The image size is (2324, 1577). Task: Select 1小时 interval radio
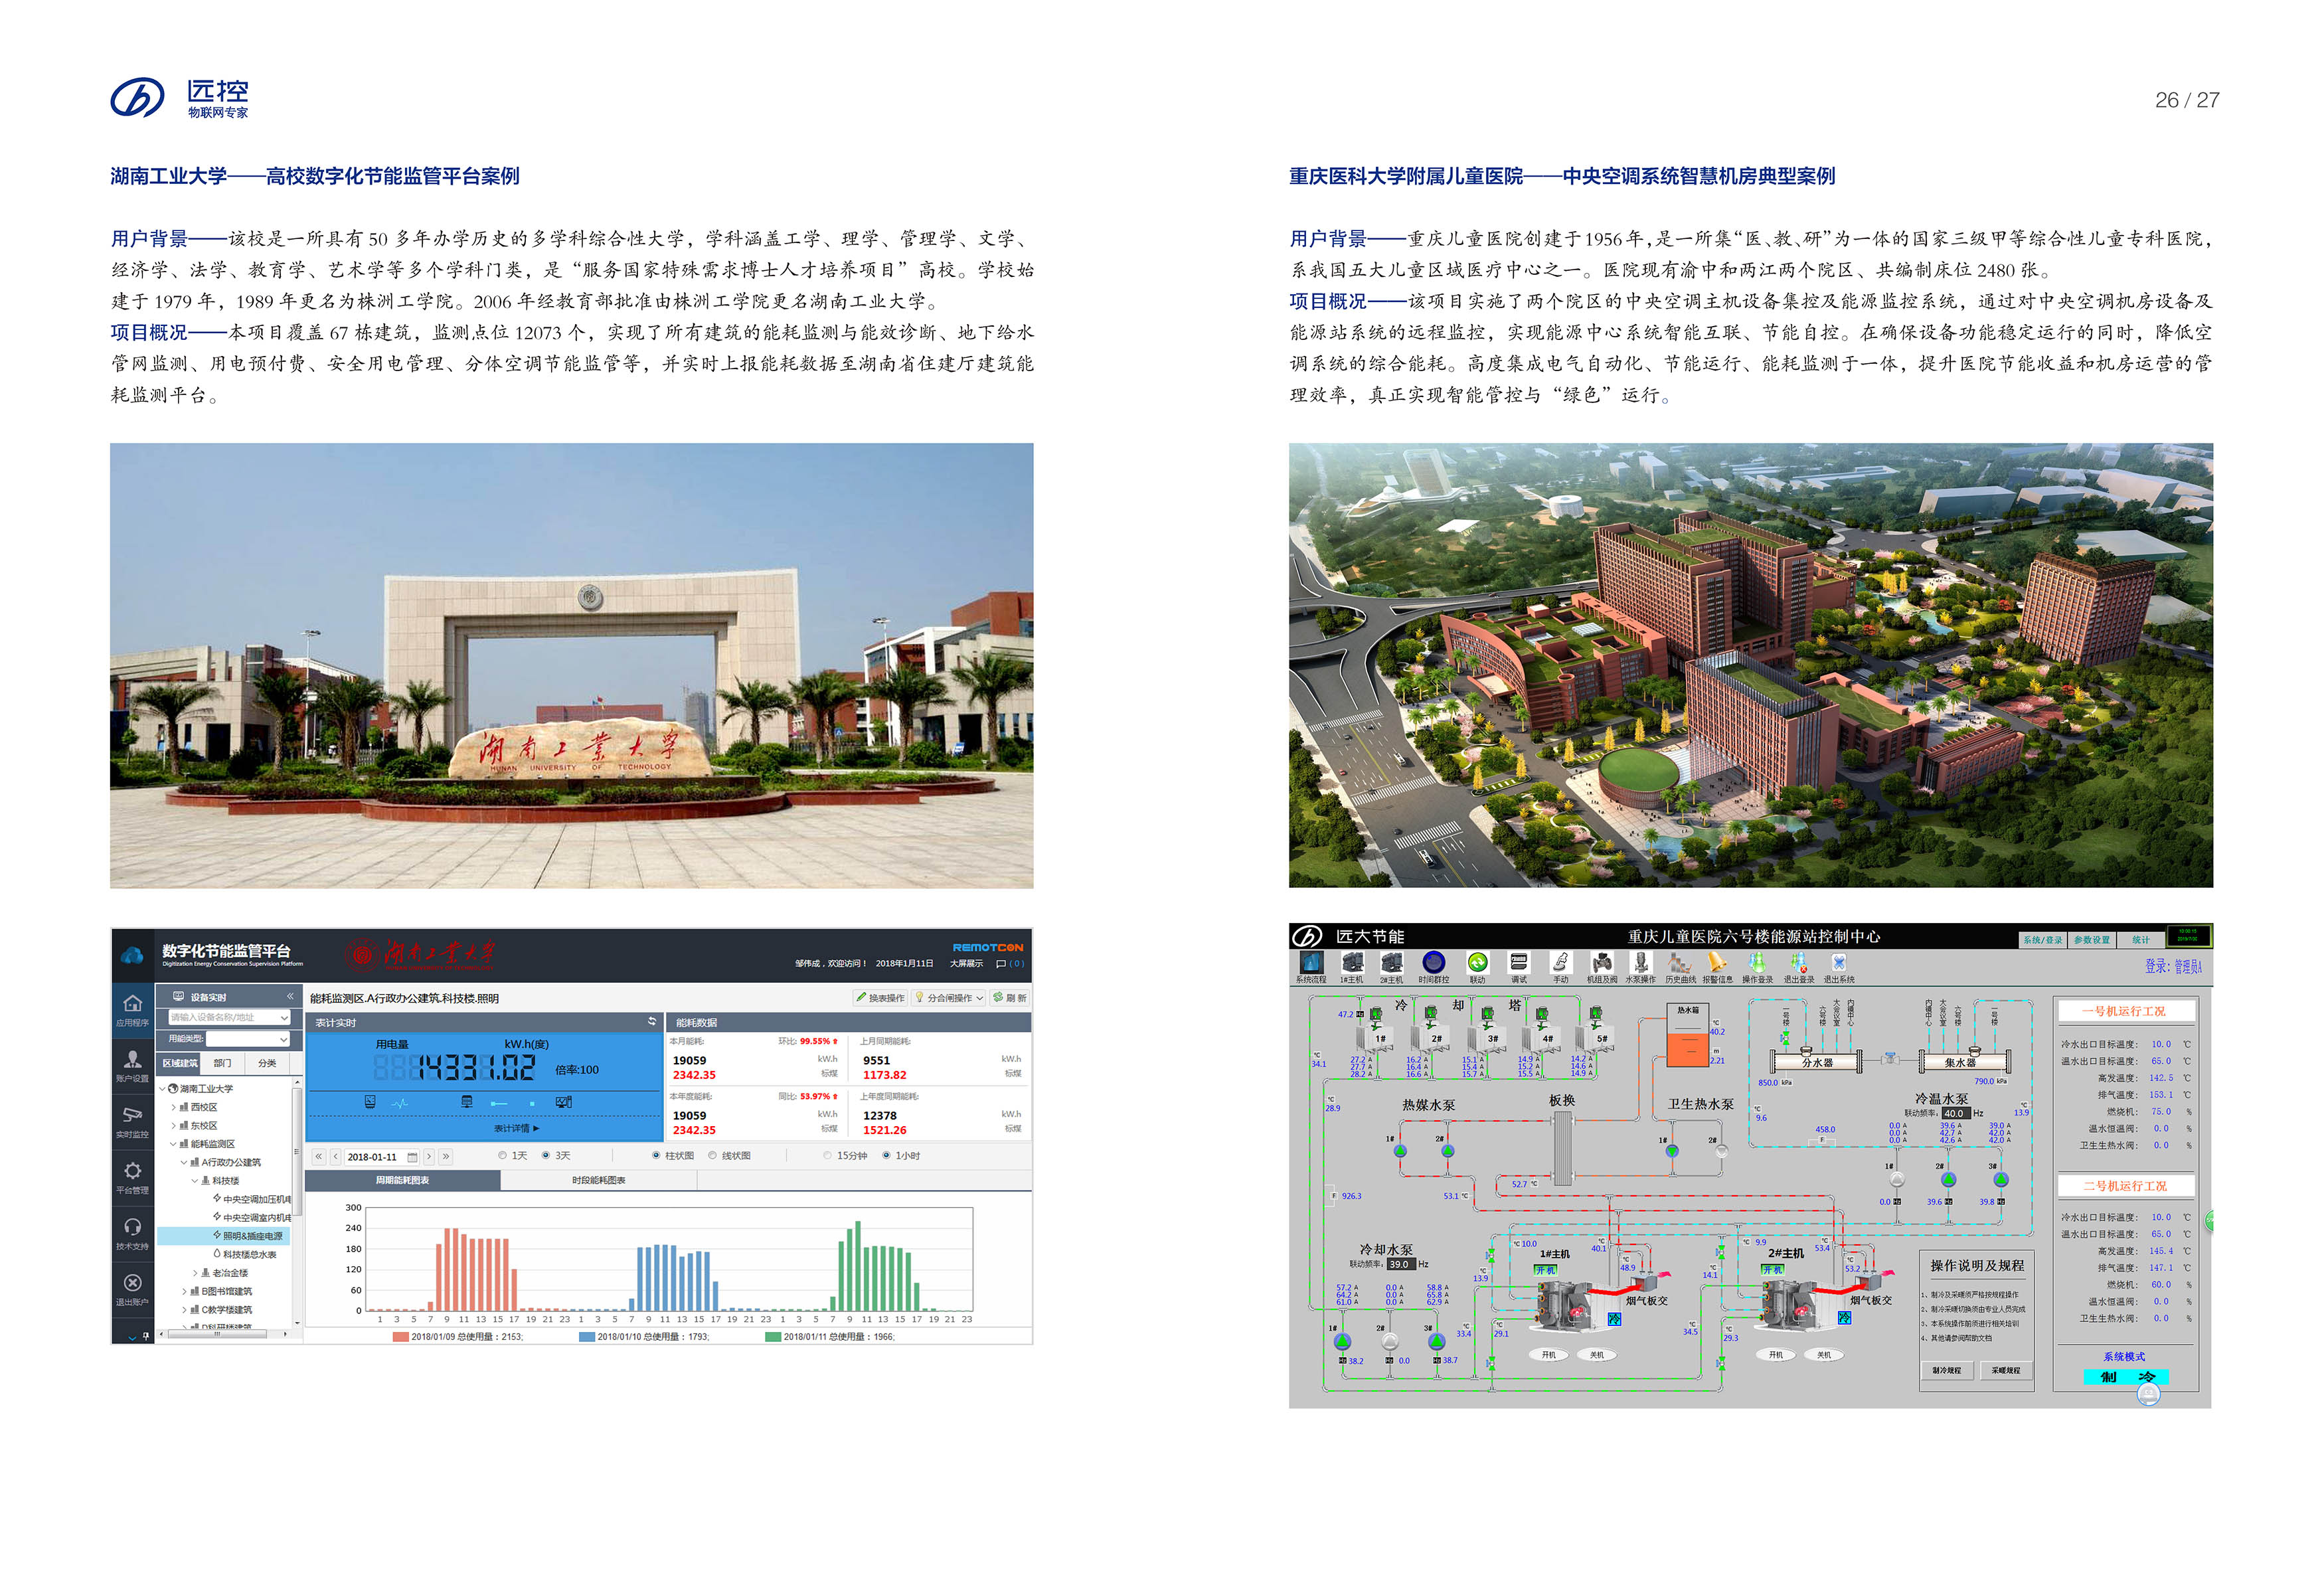[x=886, y=1156]
